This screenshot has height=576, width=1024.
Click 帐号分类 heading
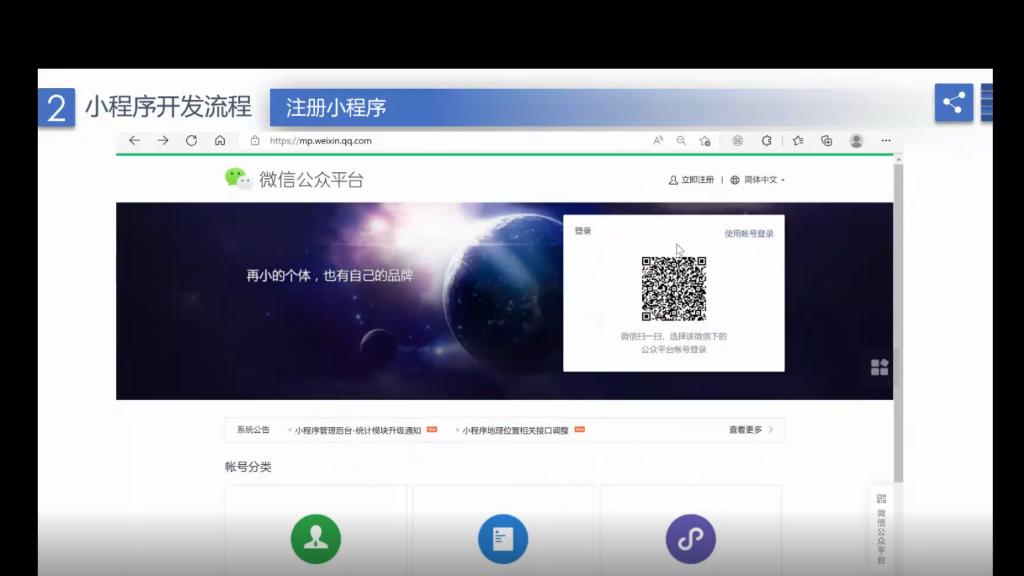[x=248, y=467]
